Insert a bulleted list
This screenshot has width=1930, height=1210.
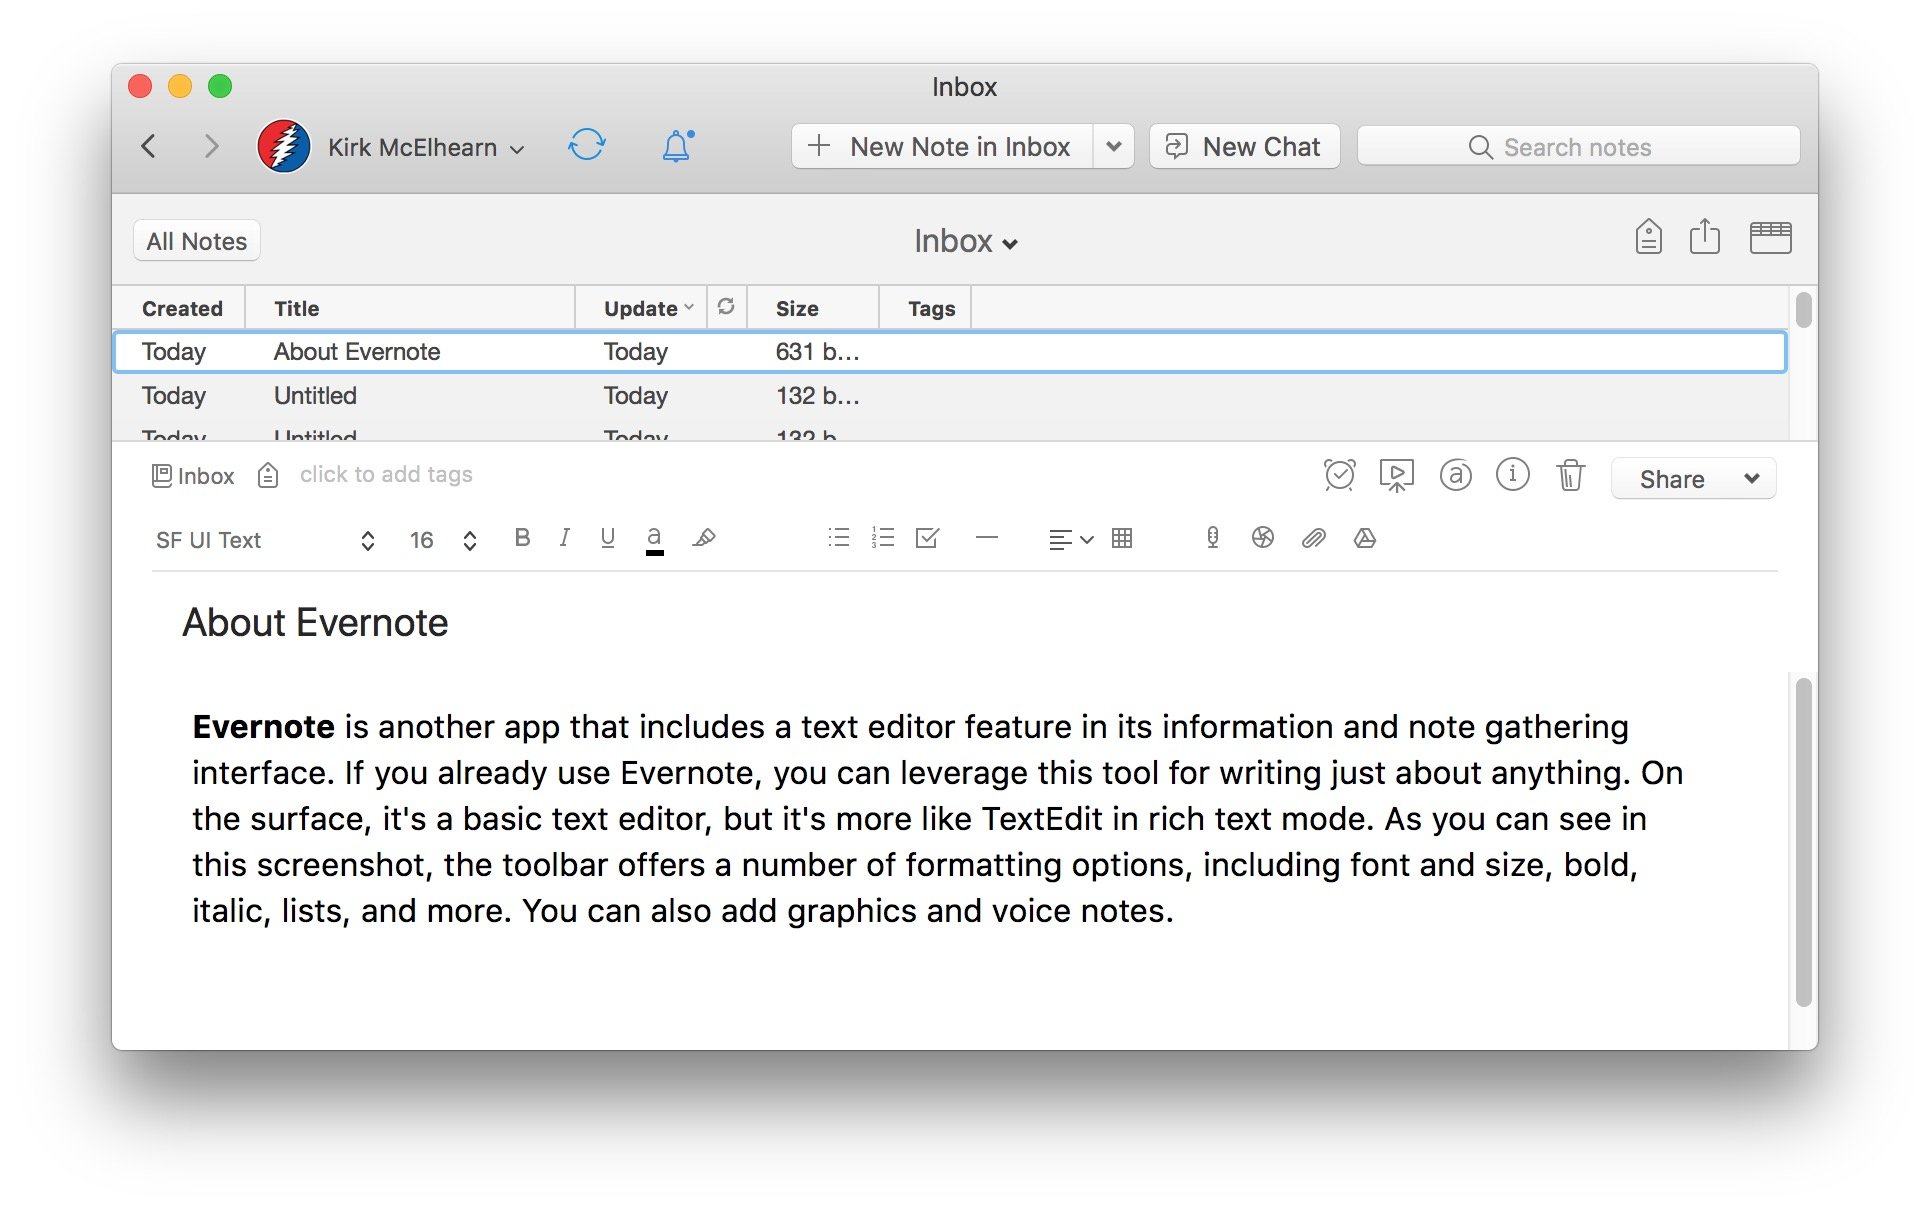click(839, 538)
